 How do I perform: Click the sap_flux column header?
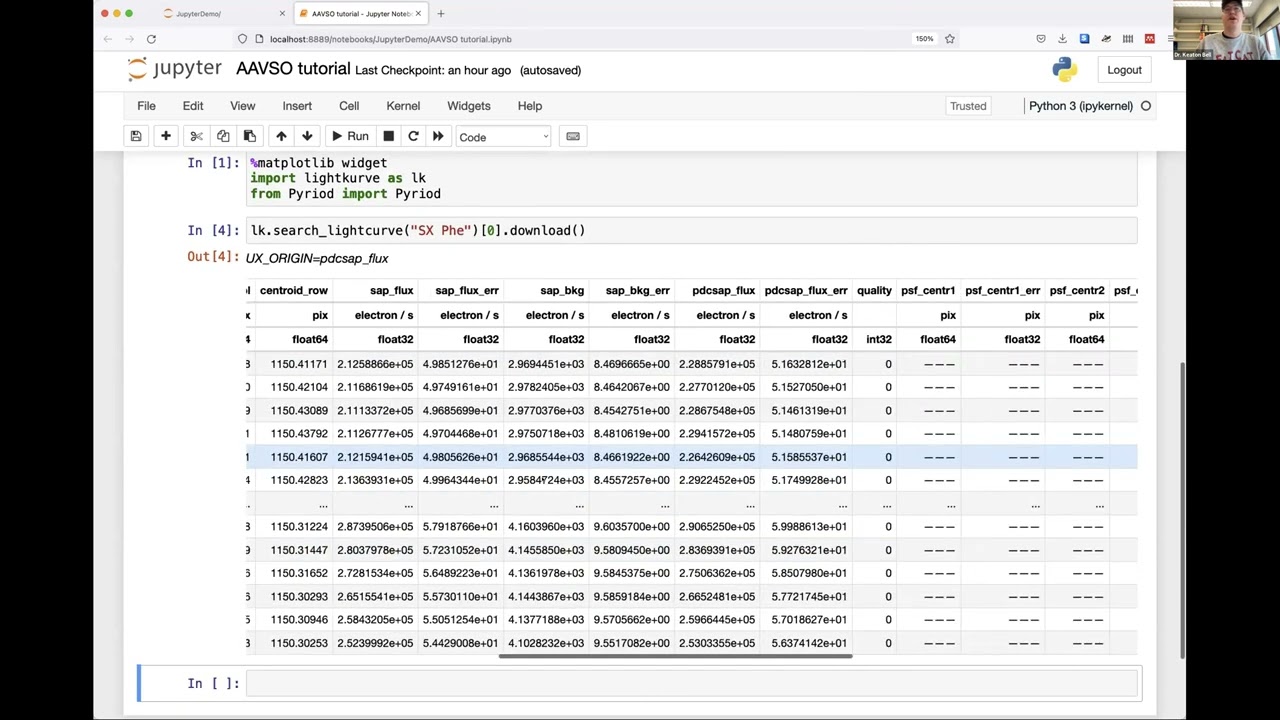391,290
